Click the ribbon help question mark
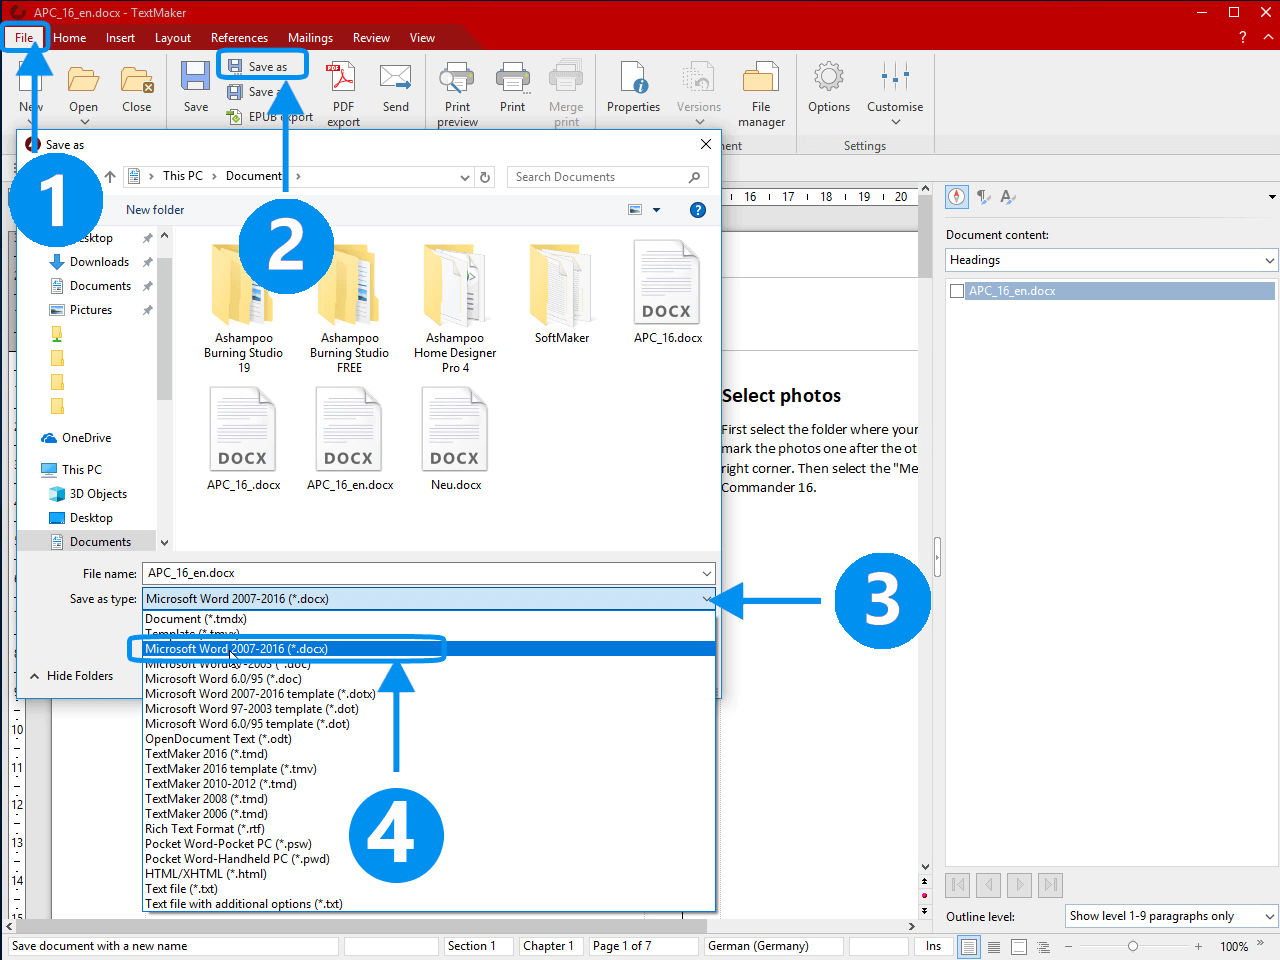This screenshot has width=1280, height=960. 1242,37
